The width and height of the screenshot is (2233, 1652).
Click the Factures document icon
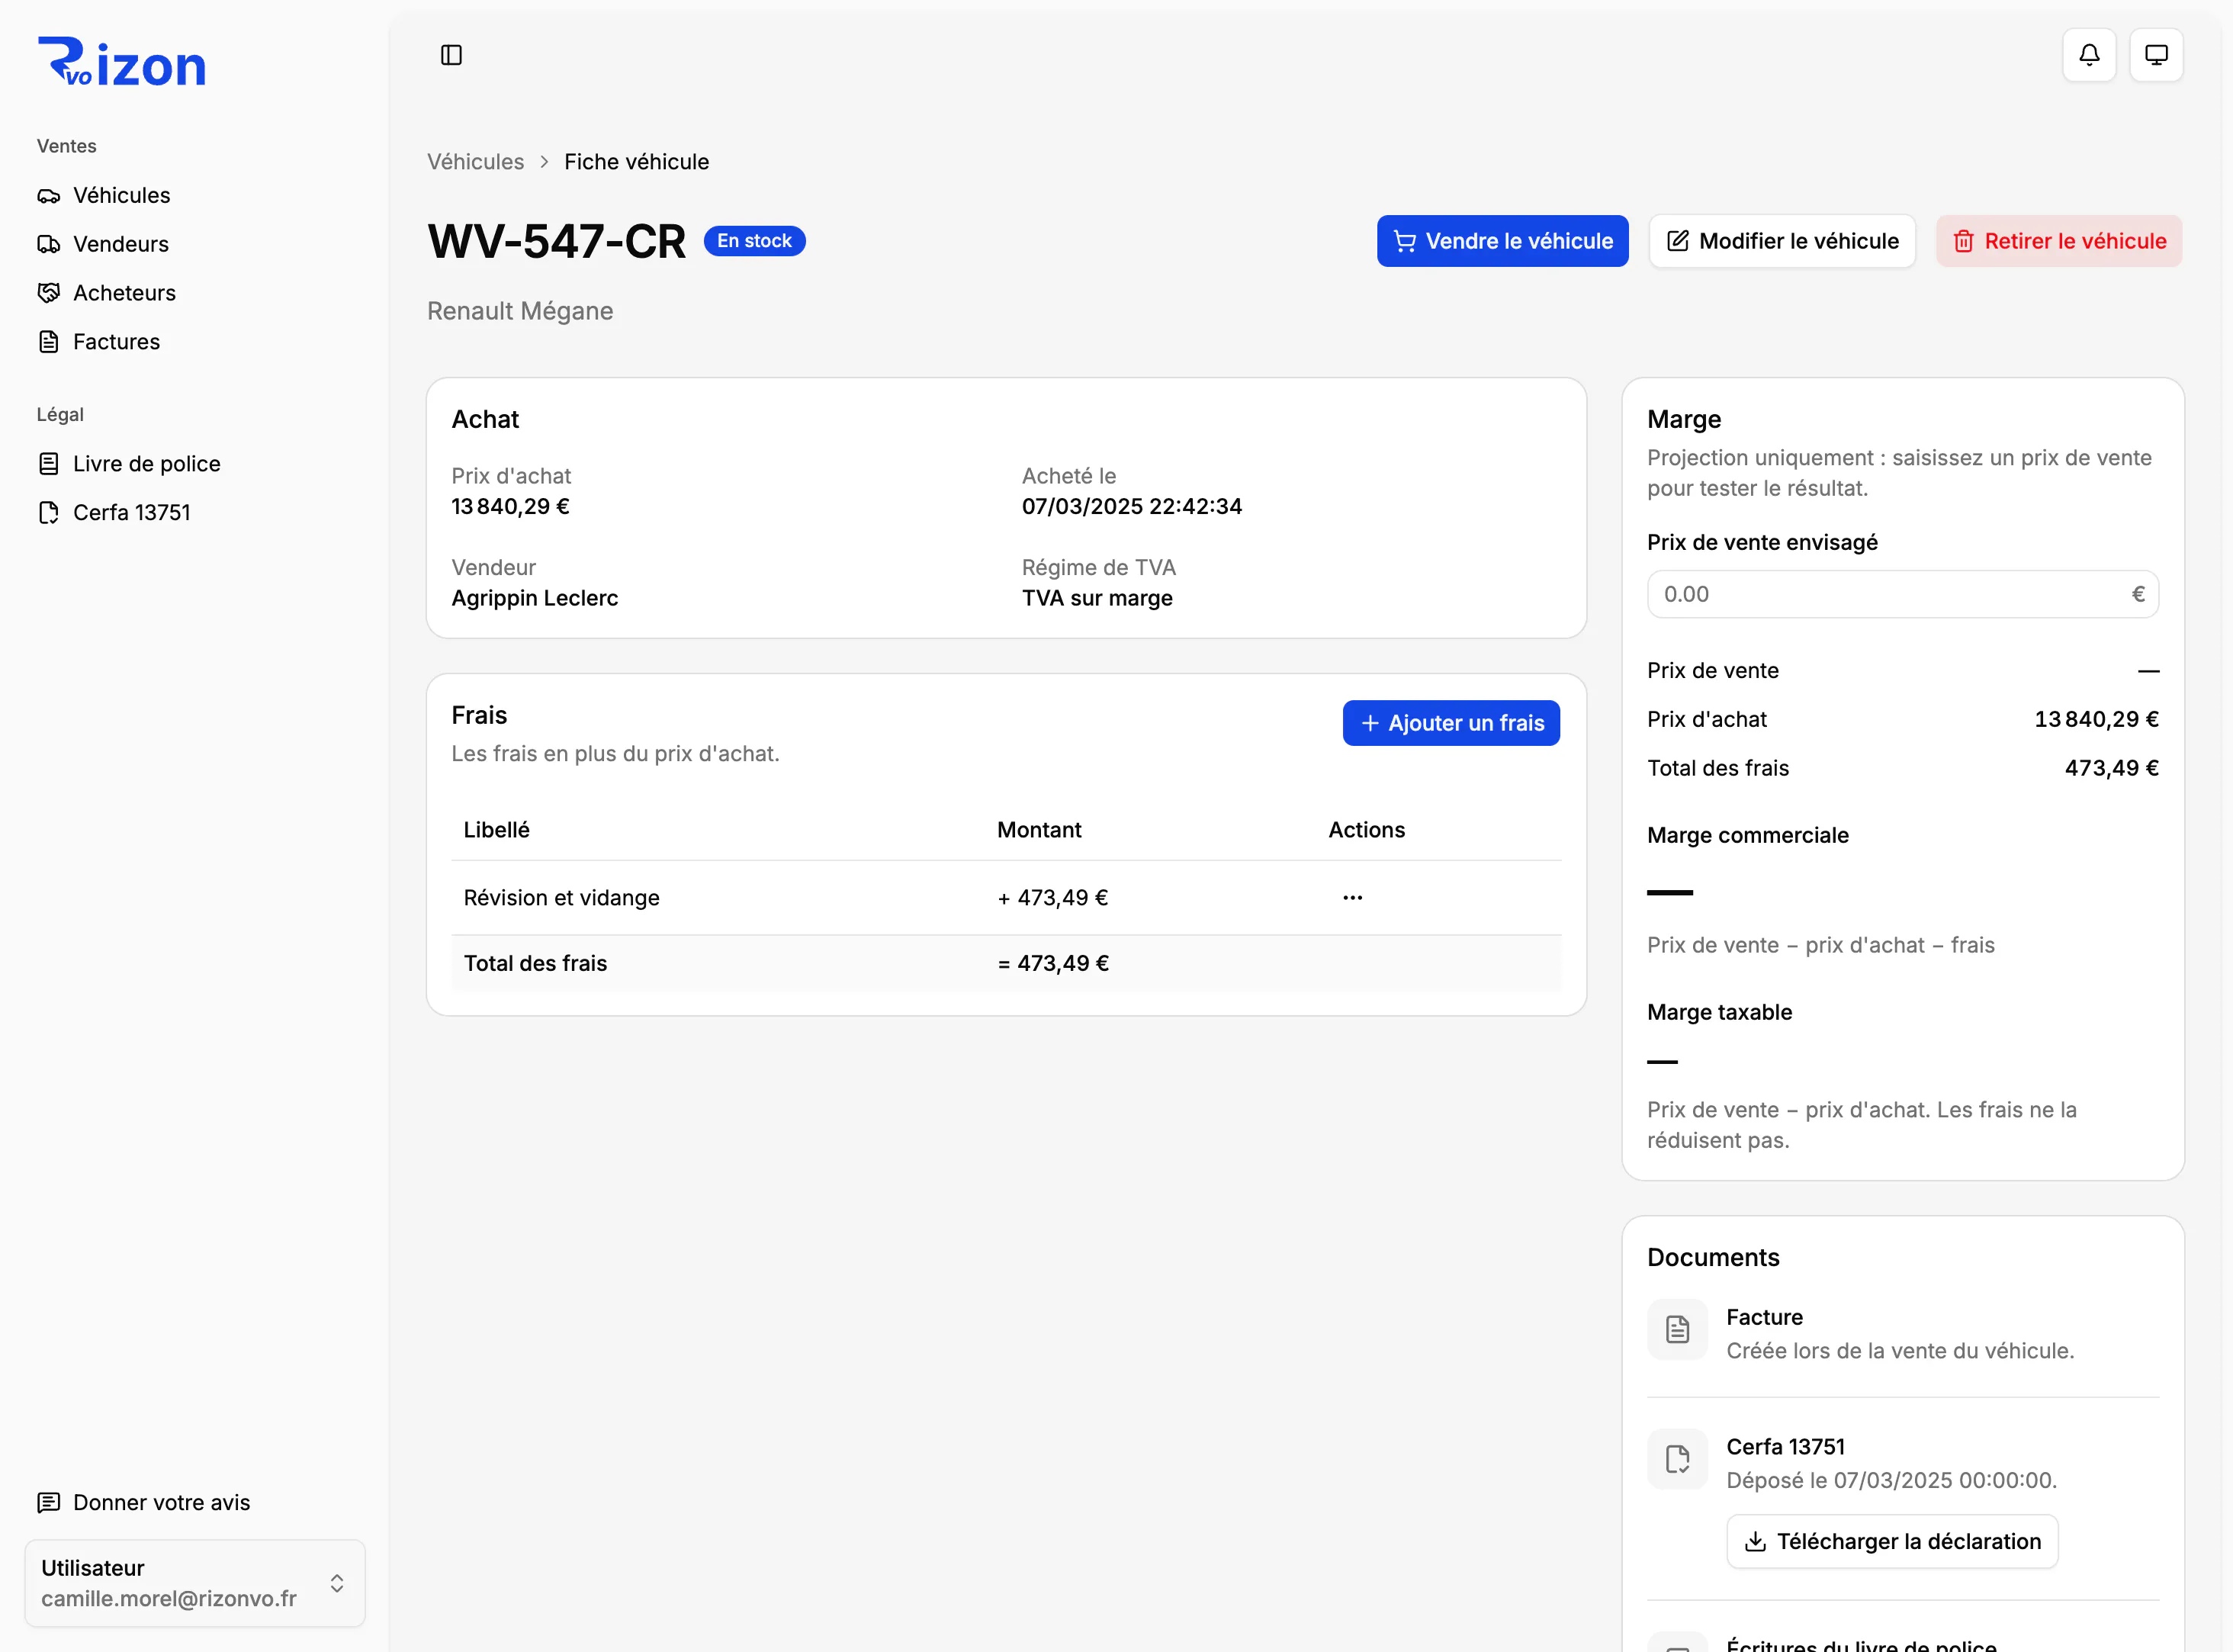[x=48, y=342]
